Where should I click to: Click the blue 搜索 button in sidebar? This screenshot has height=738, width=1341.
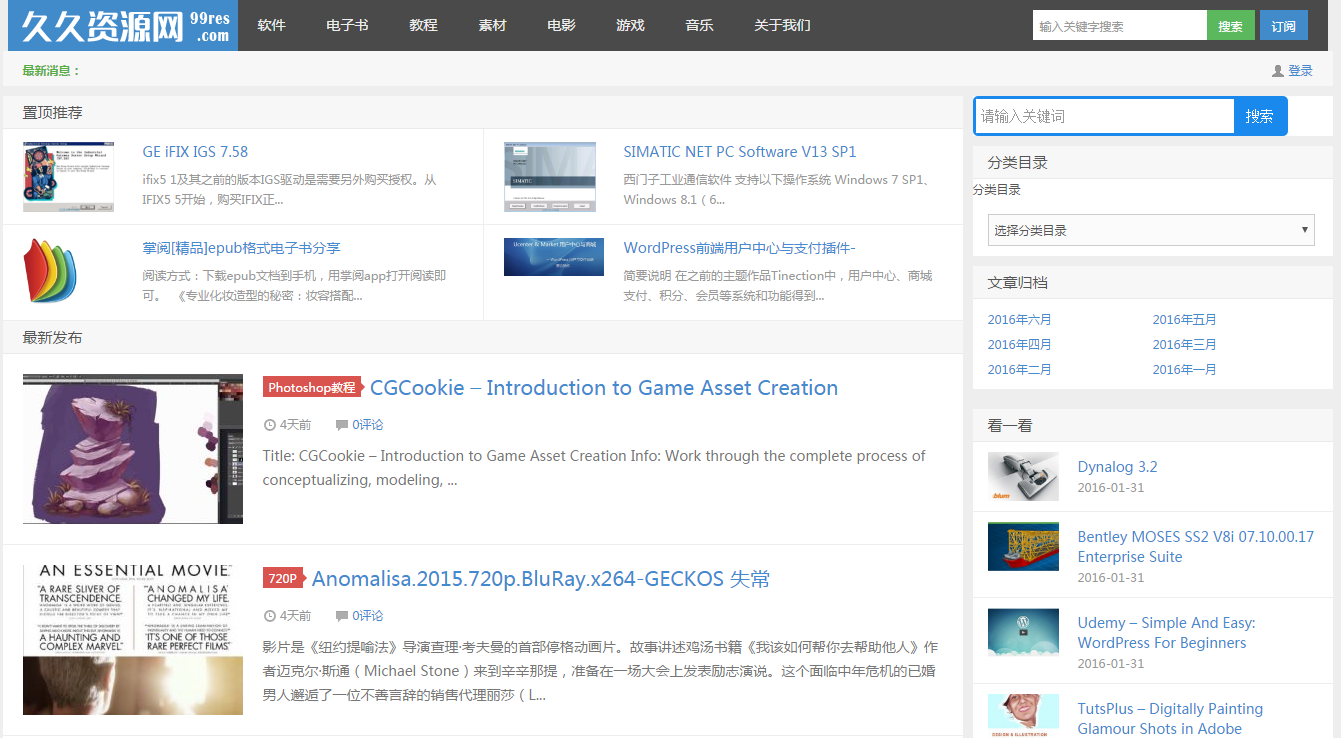point(1259,116)
